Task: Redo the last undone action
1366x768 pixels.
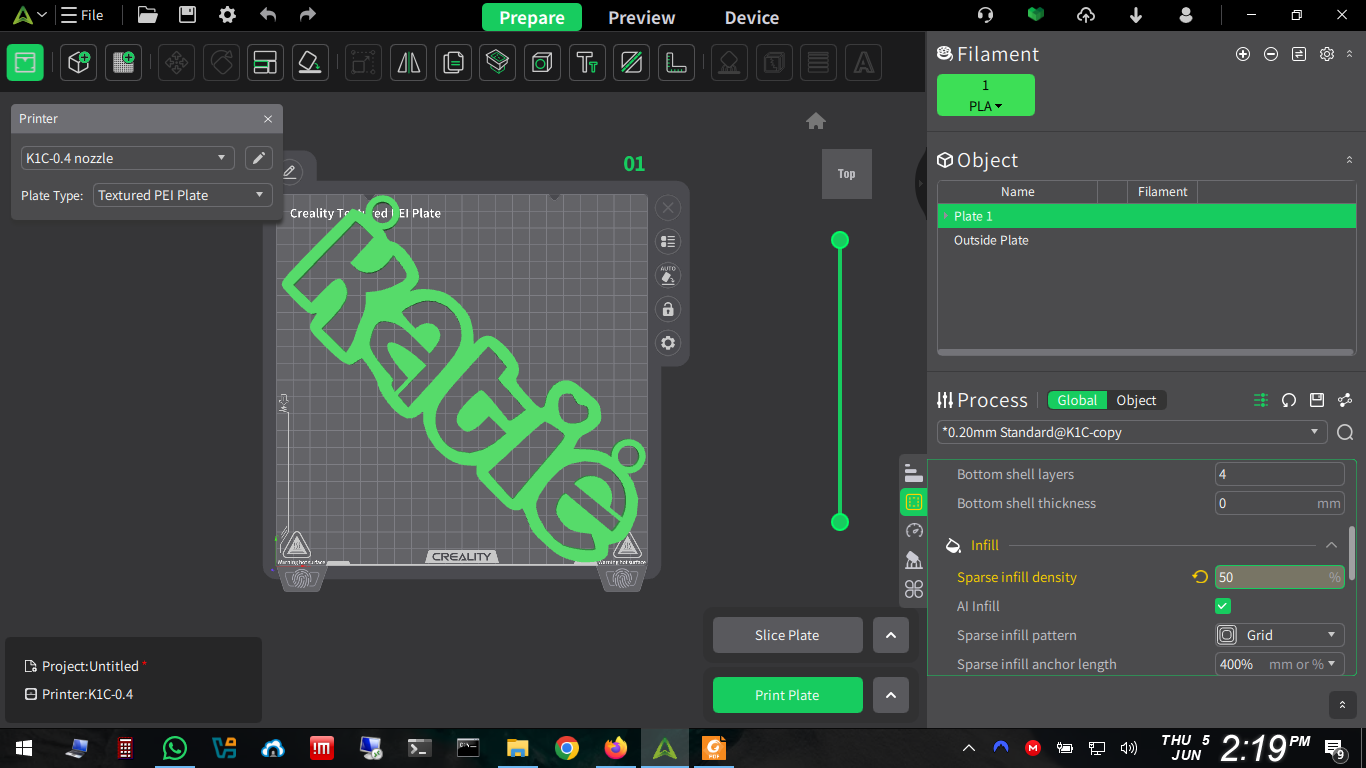Action: [308, 15]
